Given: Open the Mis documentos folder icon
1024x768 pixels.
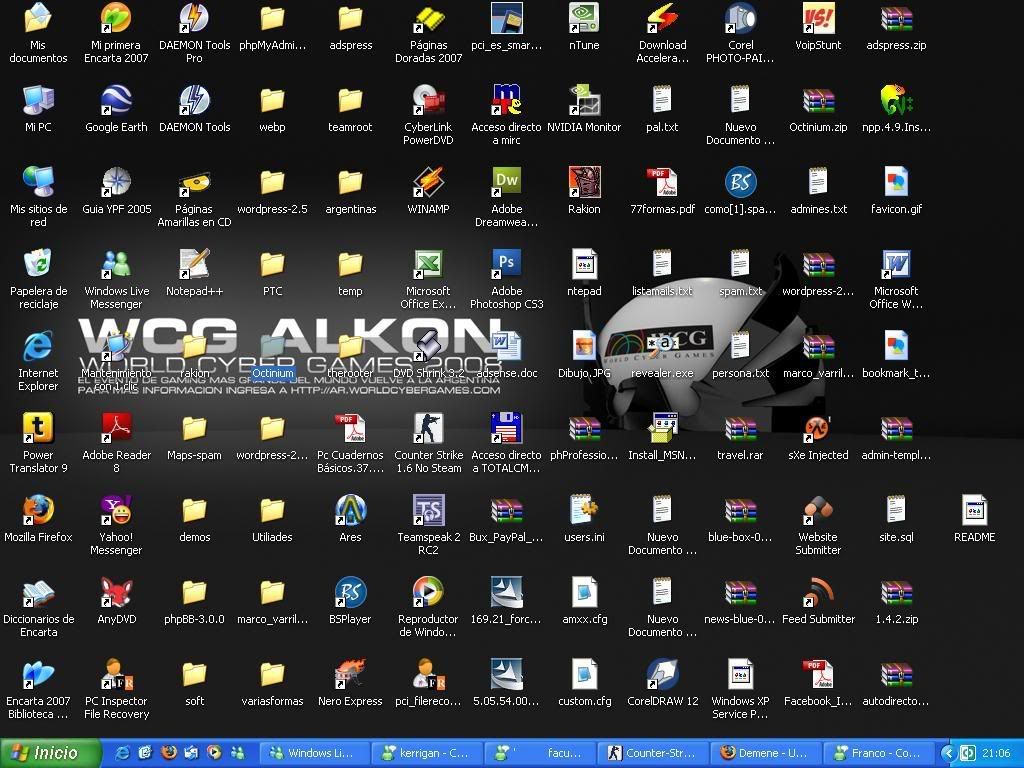Looking at the screenshot, I should pos(38,18).
